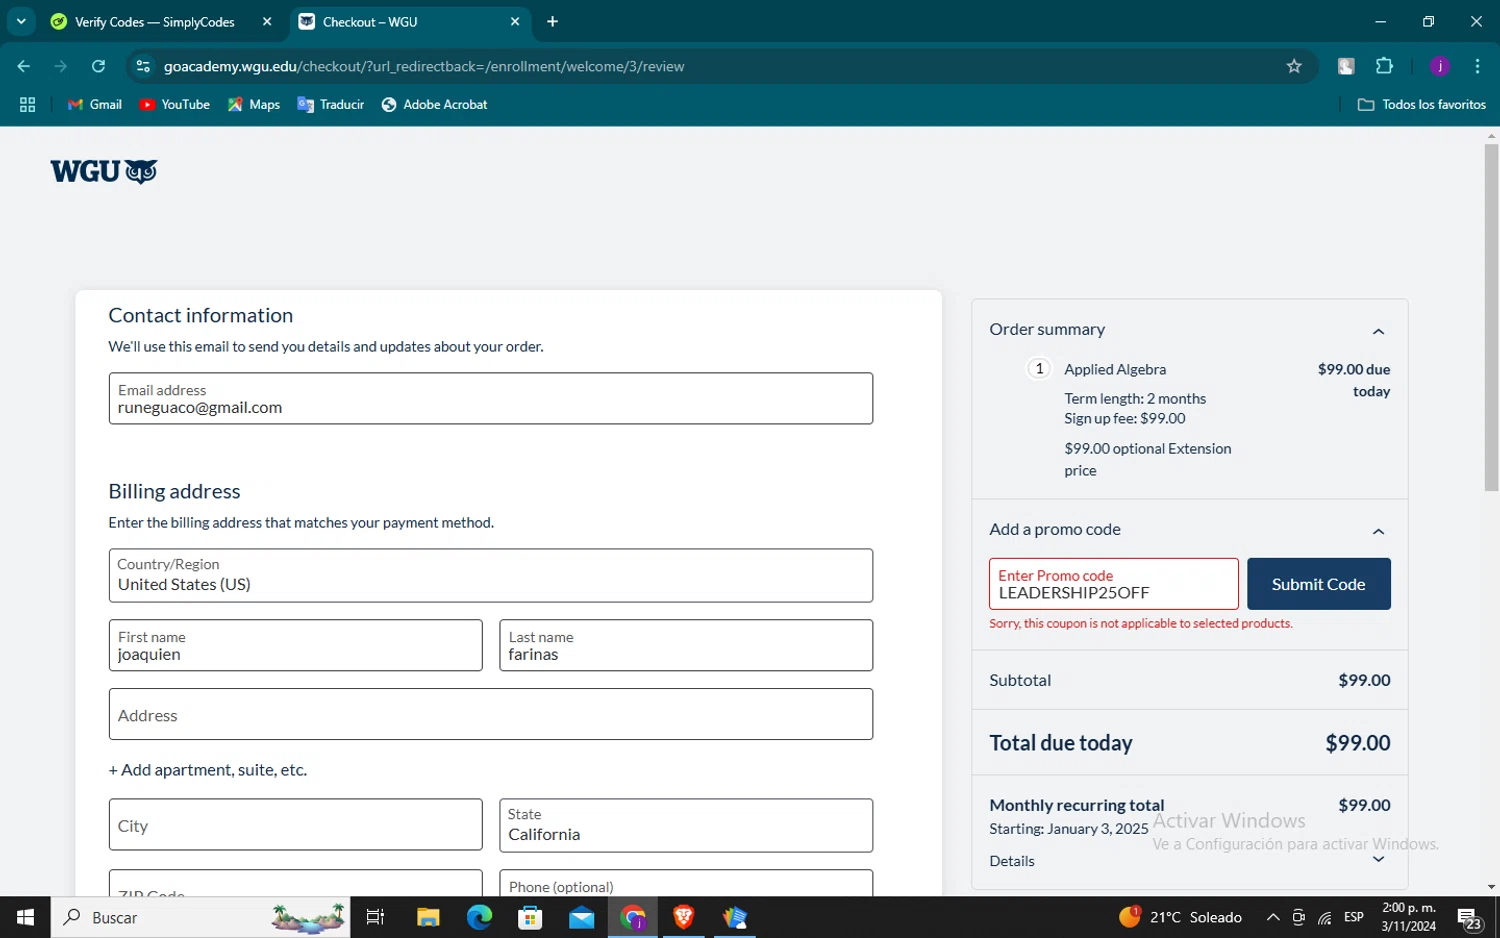1500x938 pixels.
Task: Open the tab search dropdown arrow
Action: (x=21, y=21)
